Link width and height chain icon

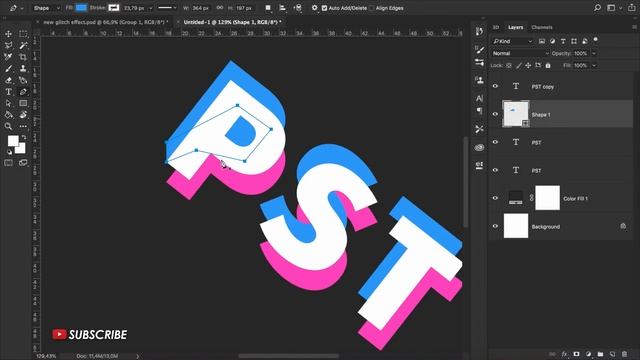(x=220, y=8)
